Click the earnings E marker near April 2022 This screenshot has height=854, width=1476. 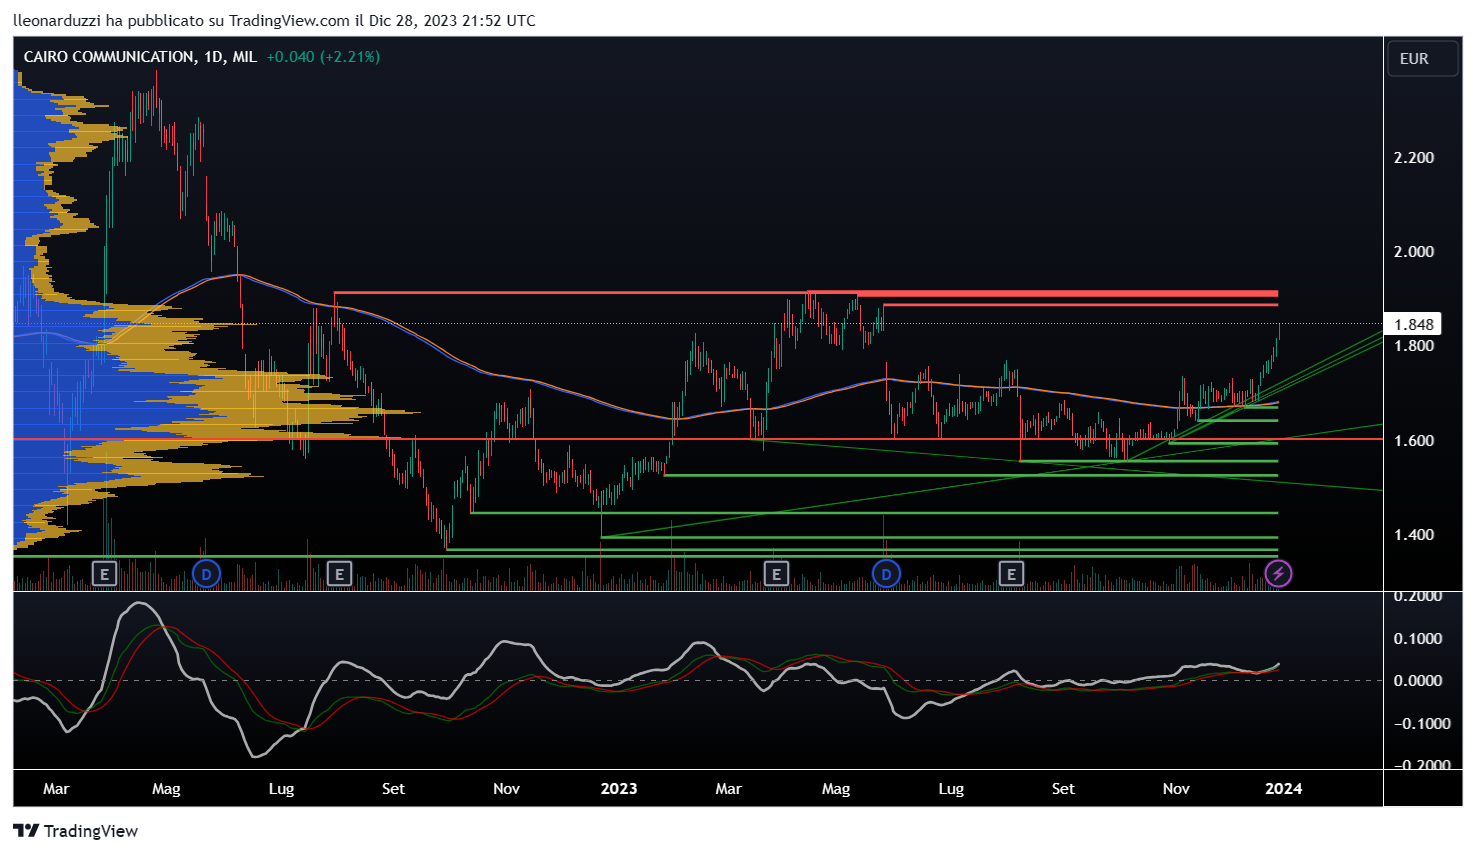(x=104, y=574)
